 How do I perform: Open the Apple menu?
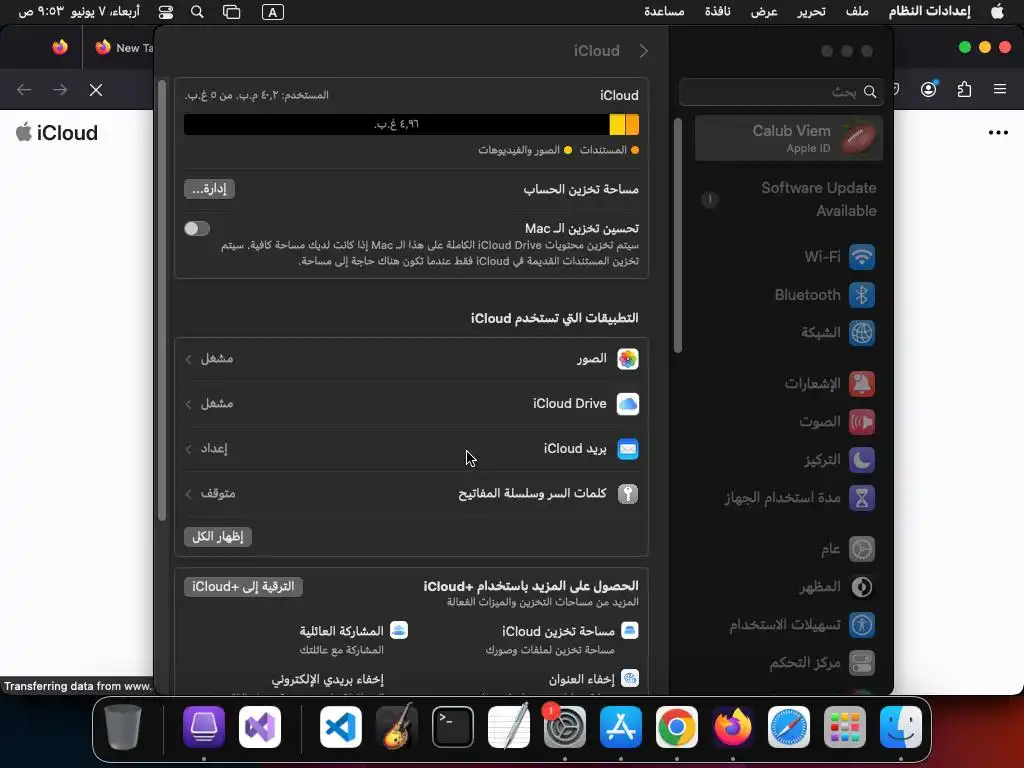pyautogui.click(x=997, y=12)
